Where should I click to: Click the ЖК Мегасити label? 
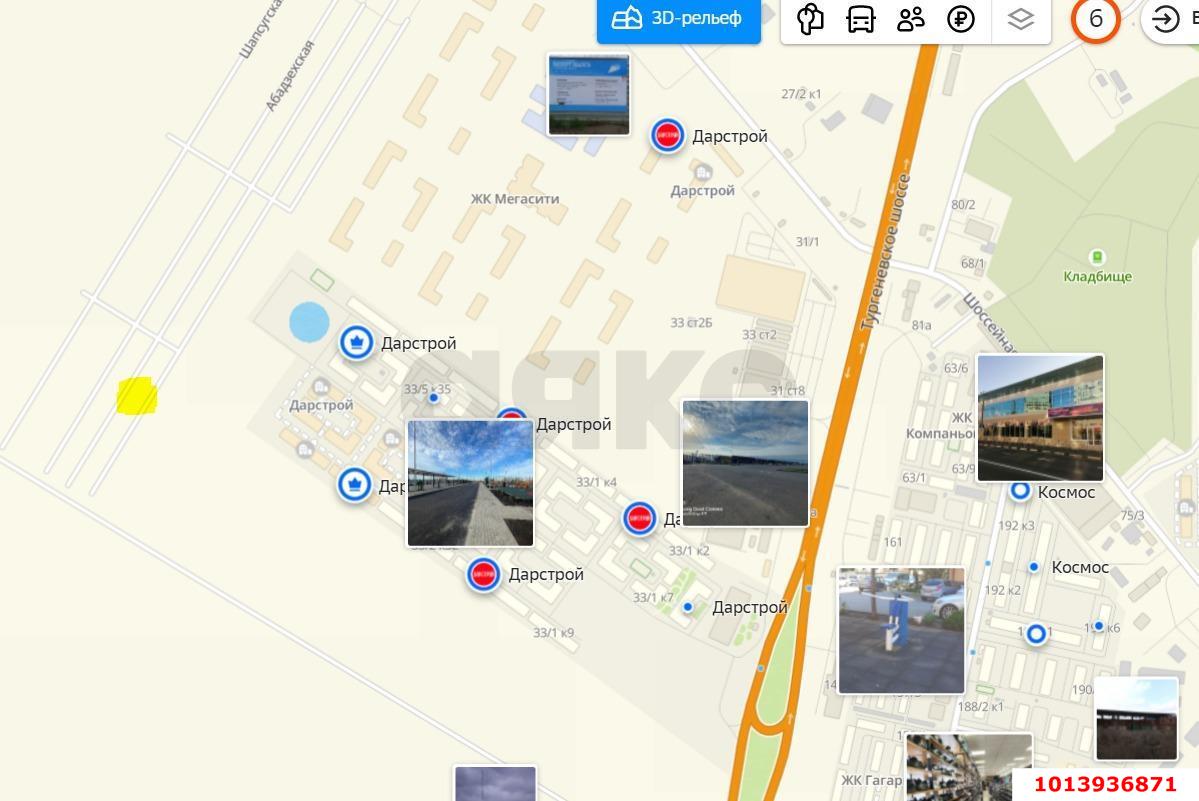point(515,198)
